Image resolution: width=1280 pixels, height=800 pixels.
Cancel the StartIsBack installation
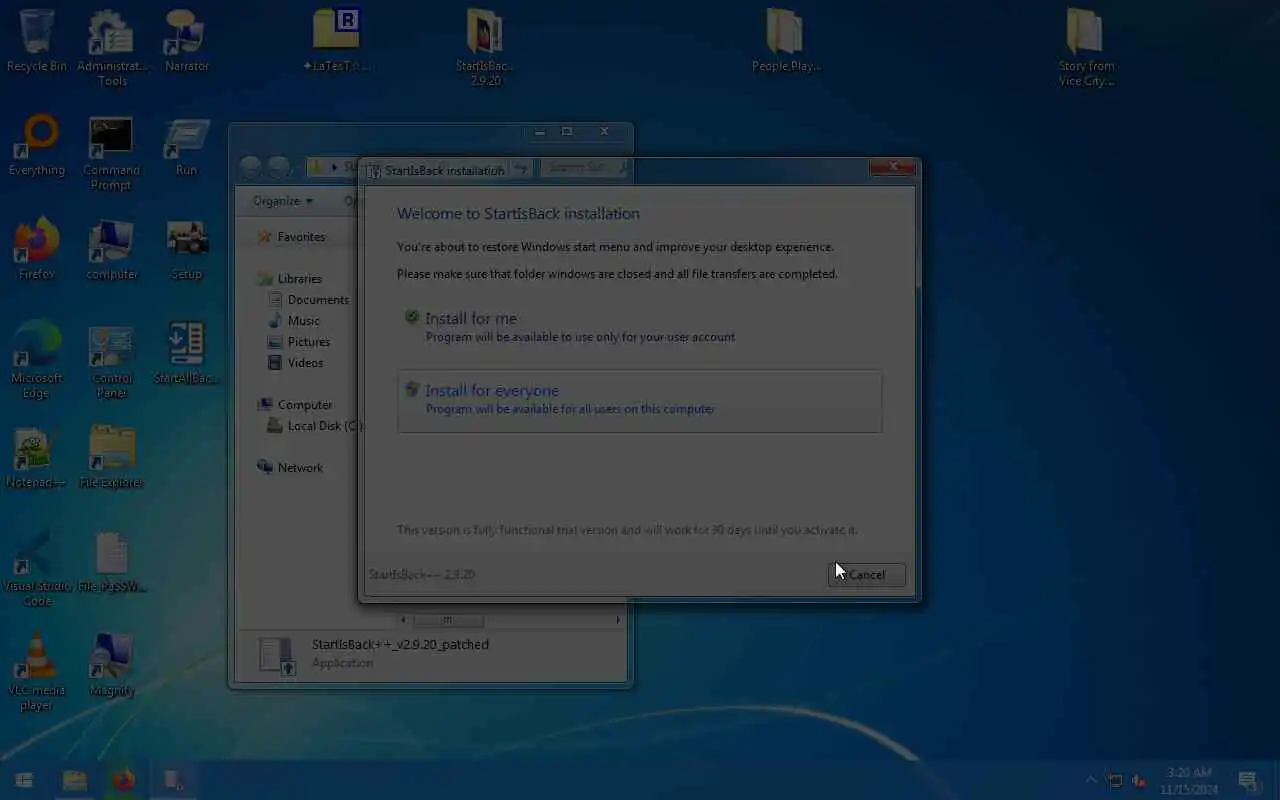(x=866, y=574)
